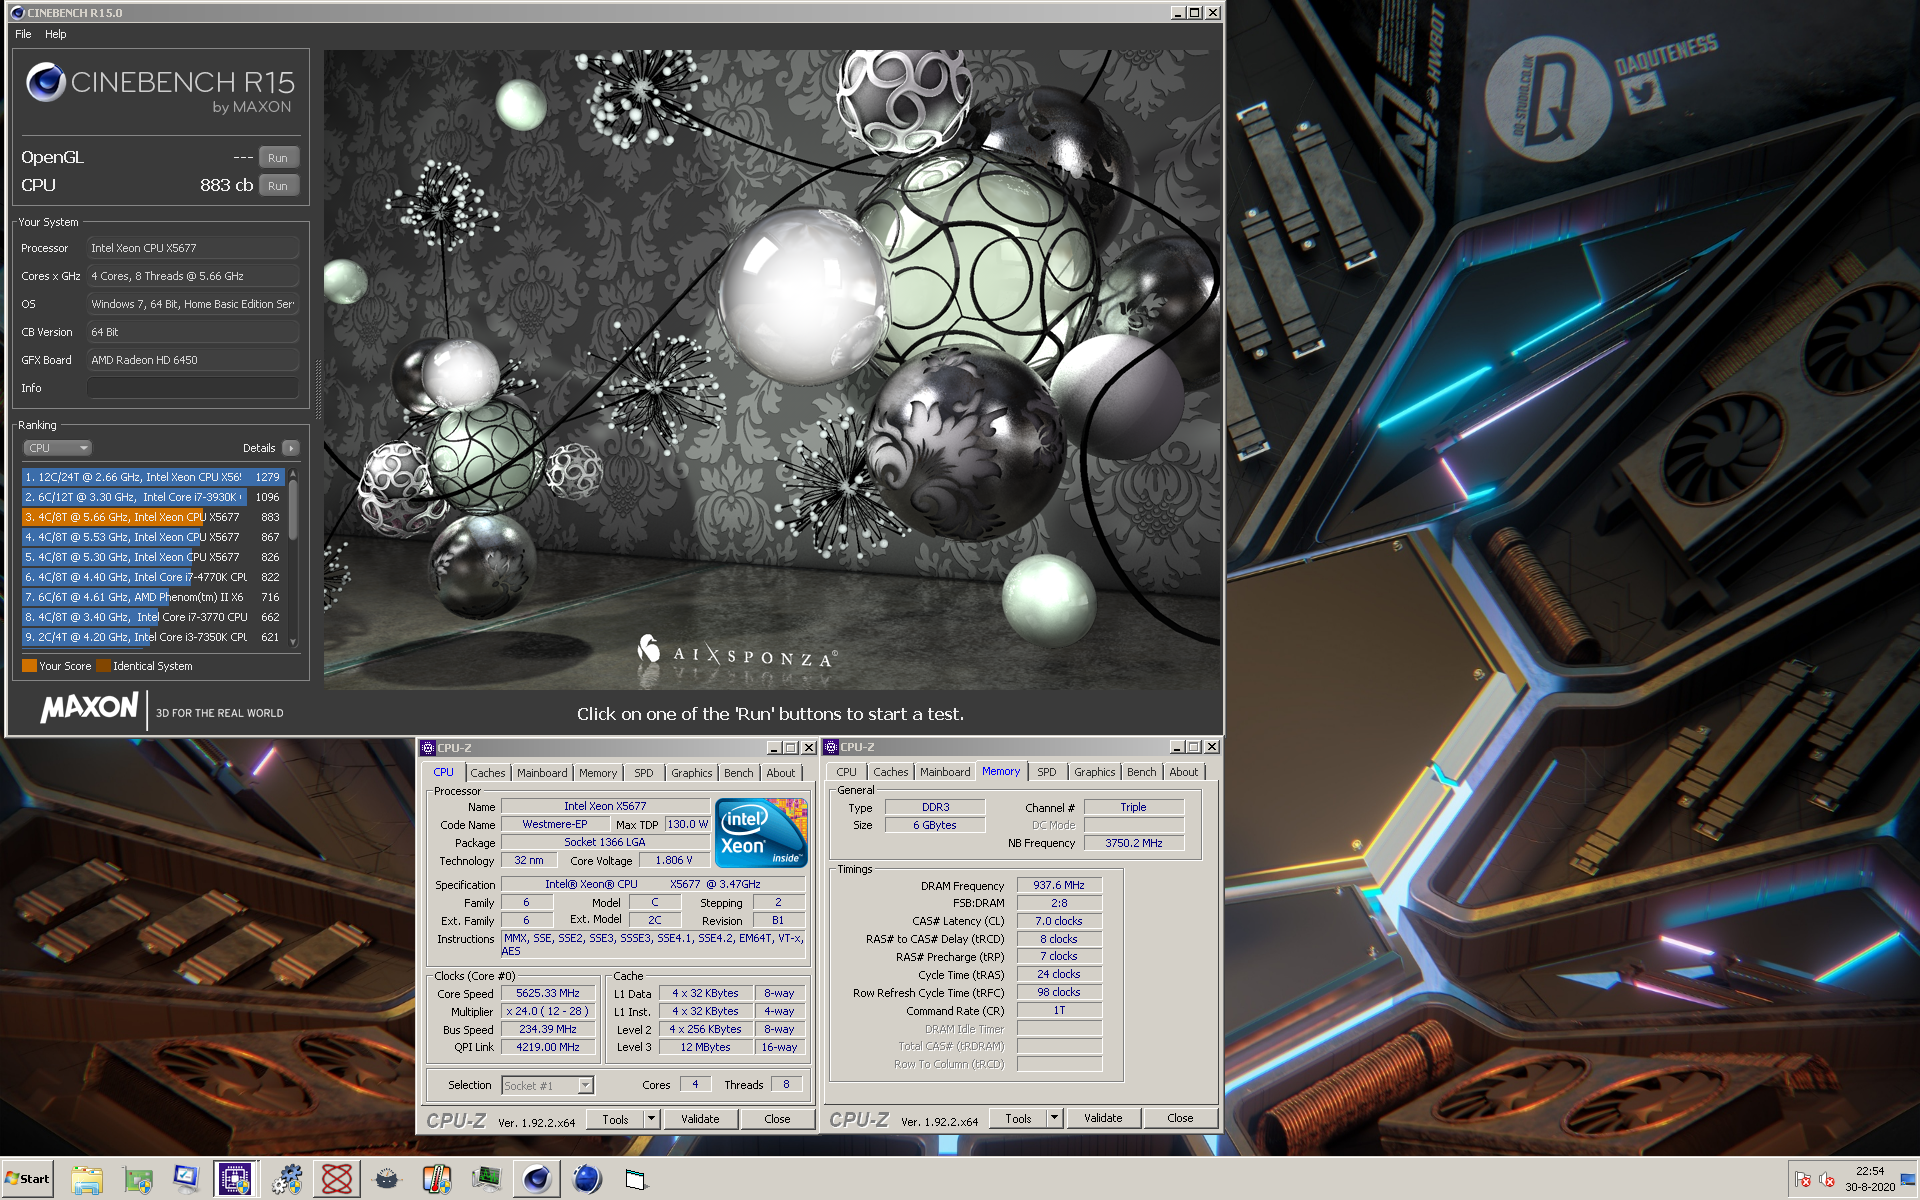Viewport: 1920px width, 1200px height.
Task: Open SPD tab in right CPU-Z window
Action: tap(1047, 772)
